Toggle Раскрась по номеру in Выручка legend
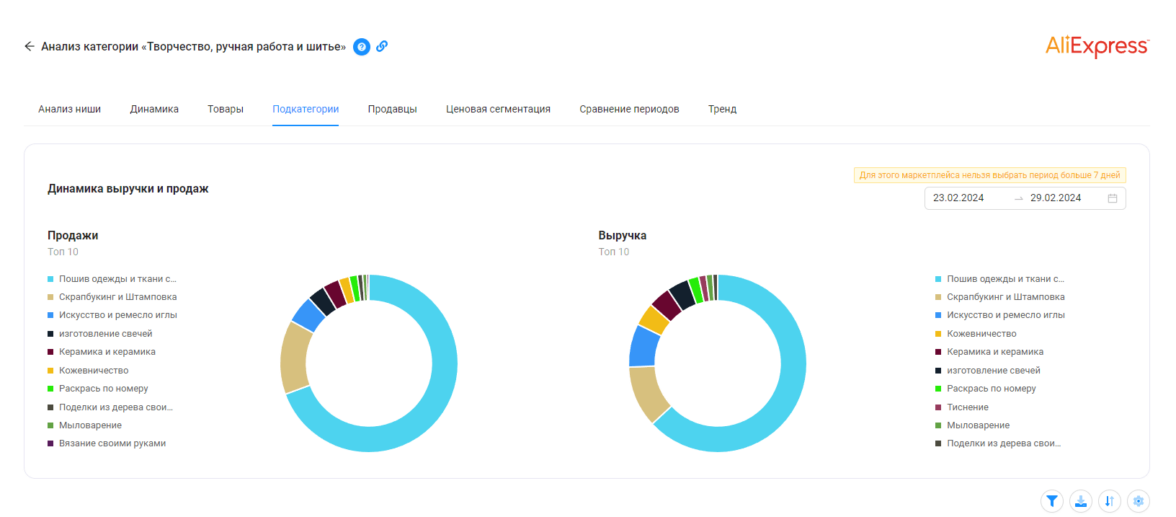The height and width of the screenshot is (517, 1176). [986, 388]
